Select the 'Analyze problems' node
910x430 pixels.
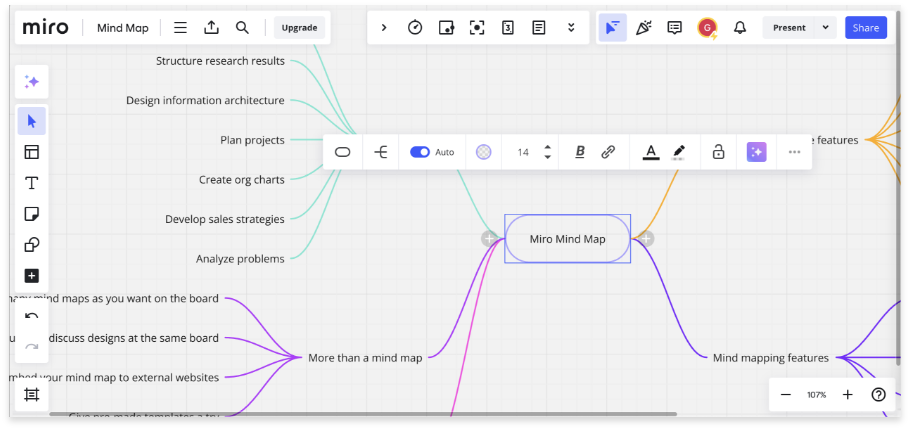pyautogui.click(x=240, y=259)
